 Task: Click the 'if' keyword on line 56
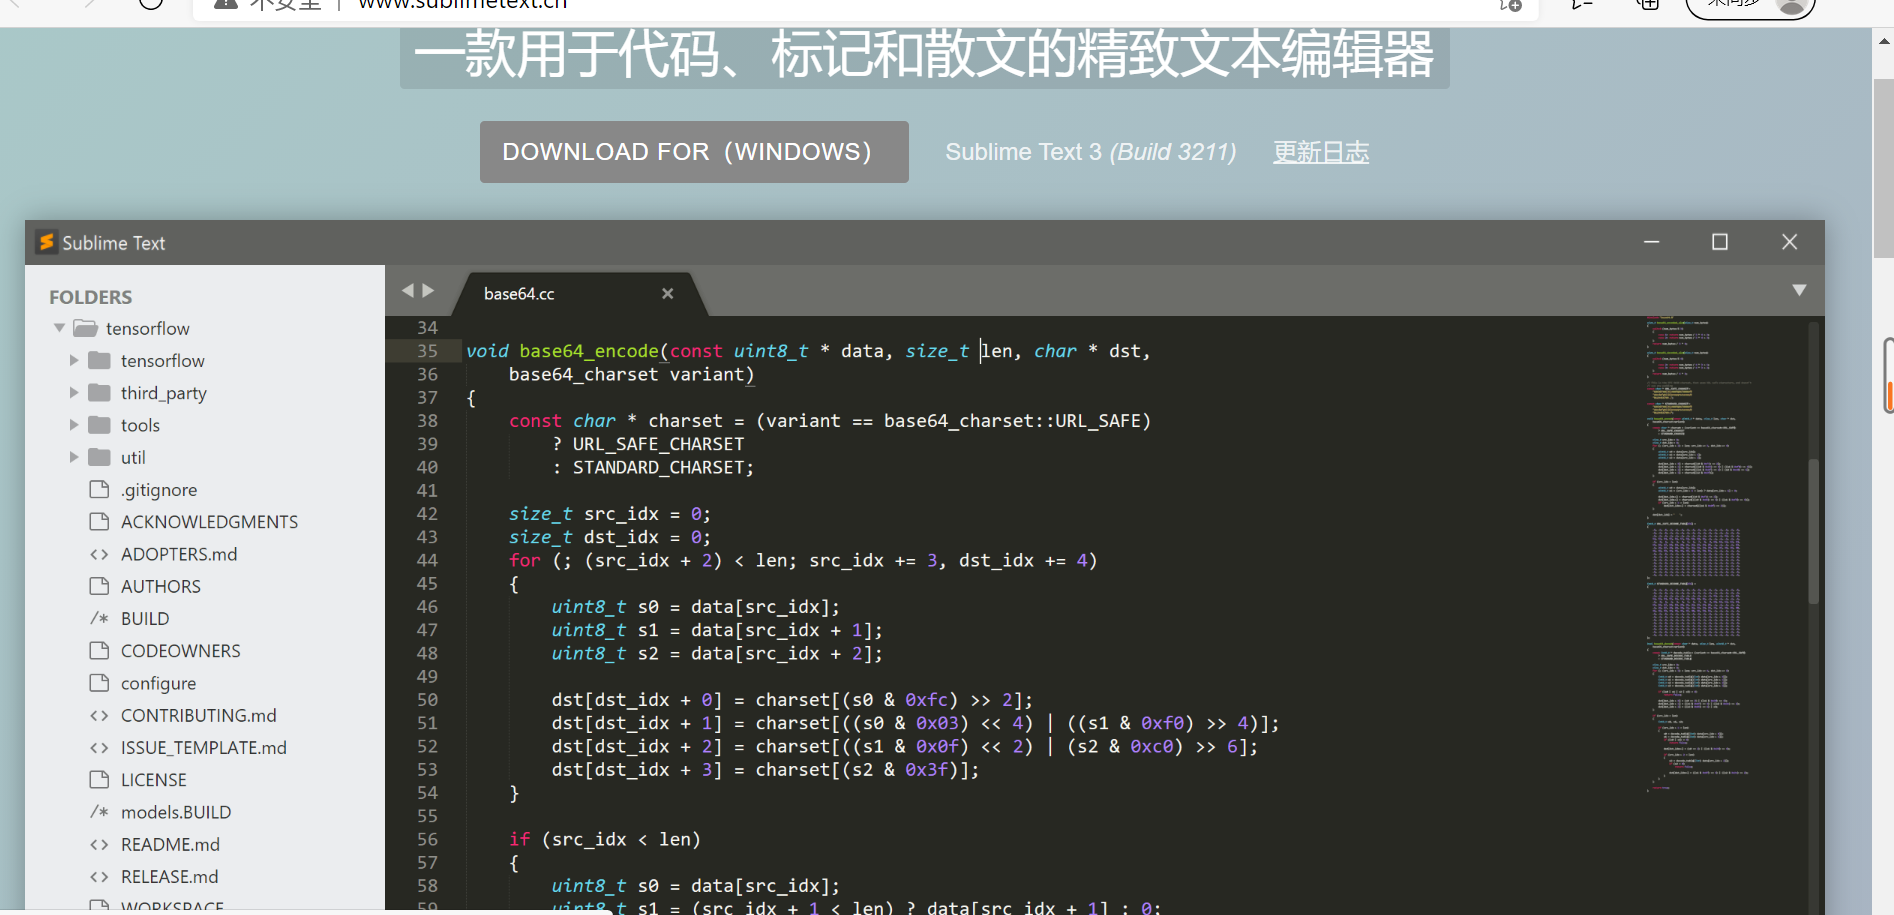click(519, 839)
